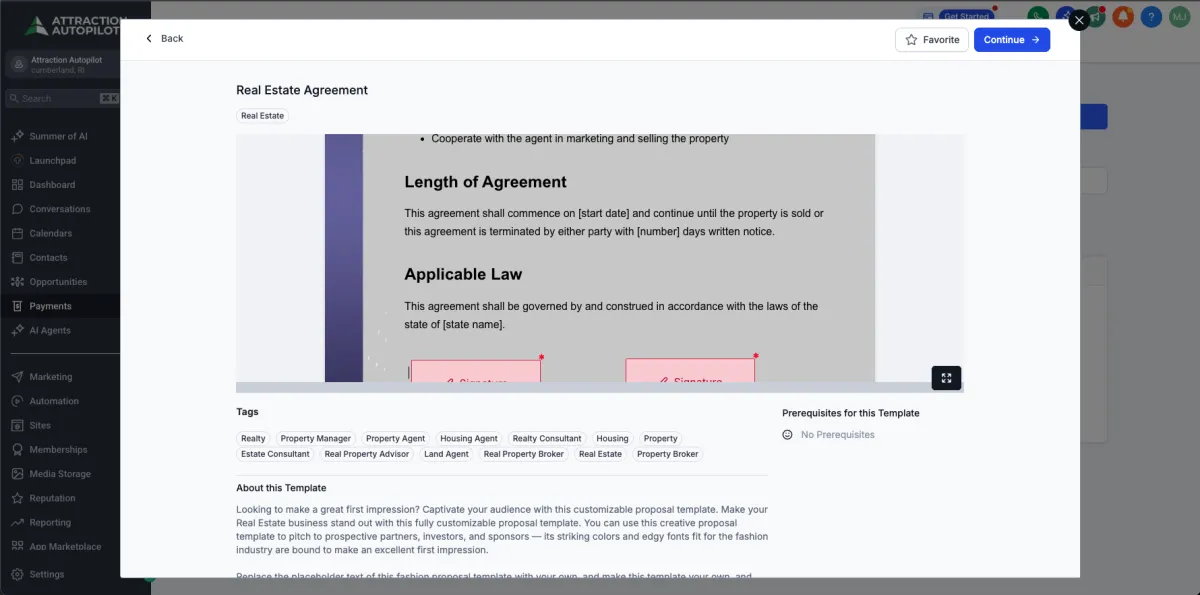
Task: Go back with the Back button
Action: point(164,39)
